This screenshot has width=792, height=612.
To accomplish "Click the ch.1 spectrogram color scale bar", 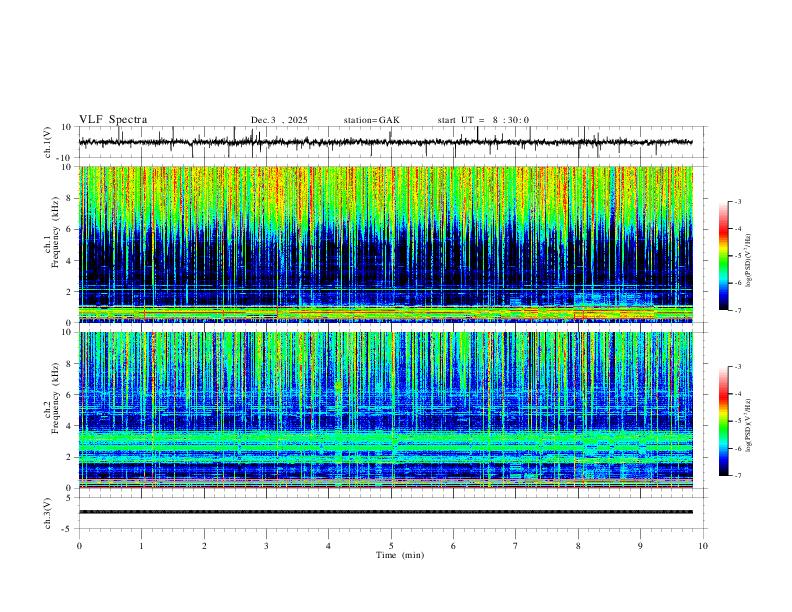I will pos(723,256).
